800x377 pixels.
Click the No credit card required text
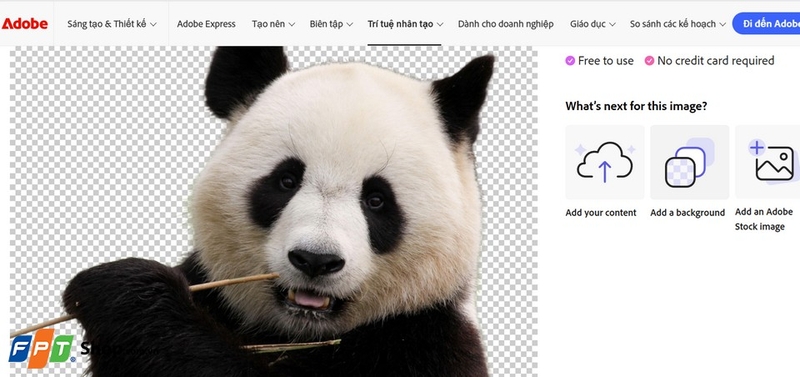715,61
